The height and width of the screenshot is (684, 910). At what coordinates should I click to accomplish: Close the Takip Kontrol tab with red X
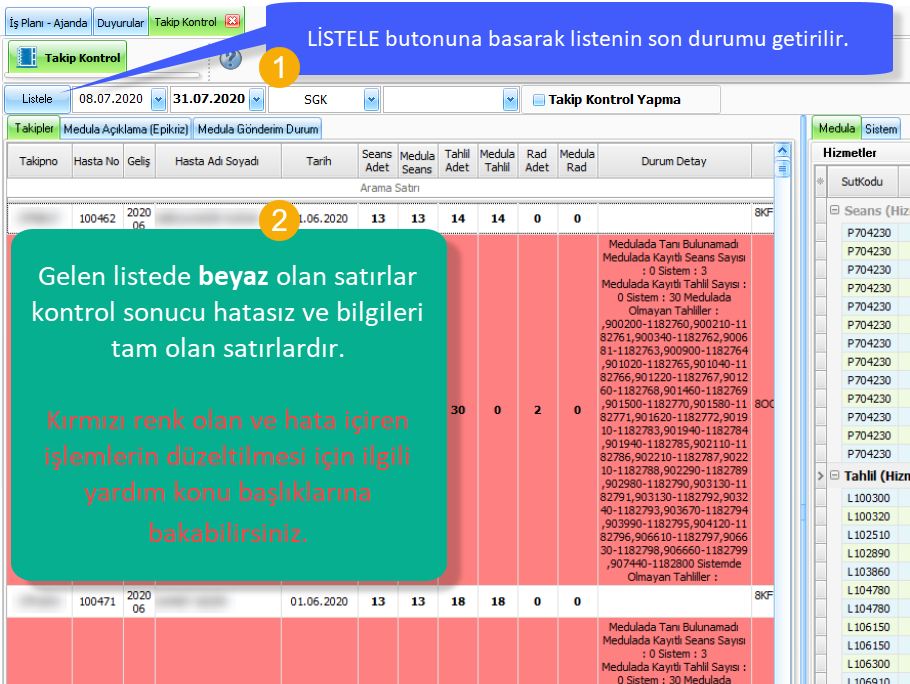(x=233, y=21)
